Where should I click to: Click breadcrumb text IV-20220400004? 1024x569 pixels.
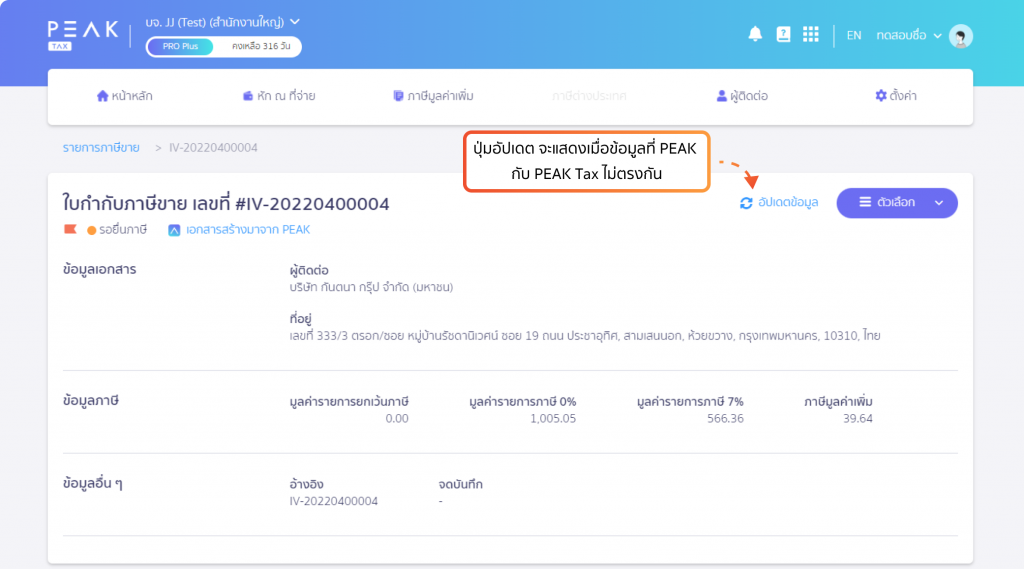click(213, 148)
